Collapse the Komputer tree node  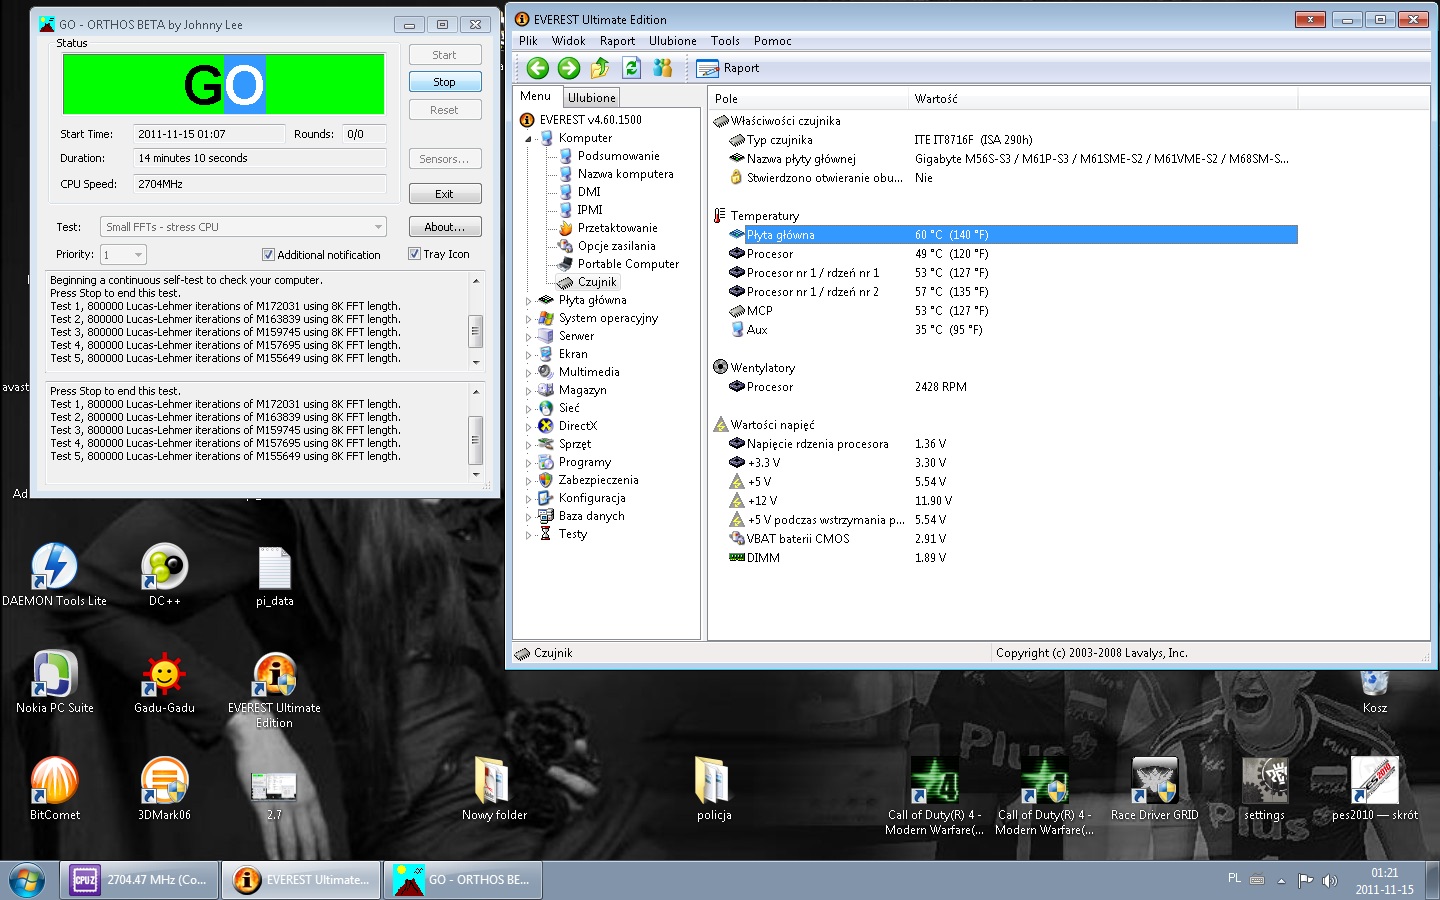[x=529, y=139]
